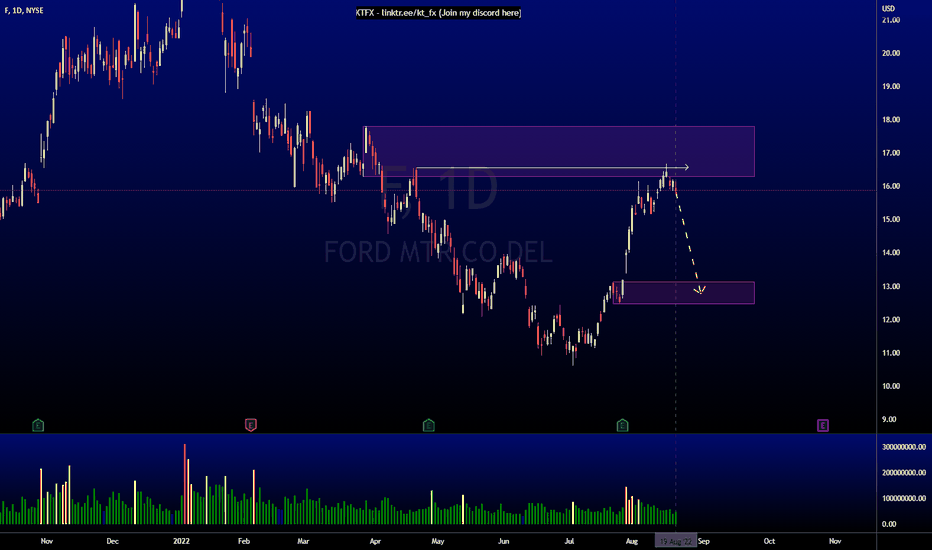The width and height of the screenshot is (932, 550).
Task: Click the Jun label on time axis
Action: (503, 541)
